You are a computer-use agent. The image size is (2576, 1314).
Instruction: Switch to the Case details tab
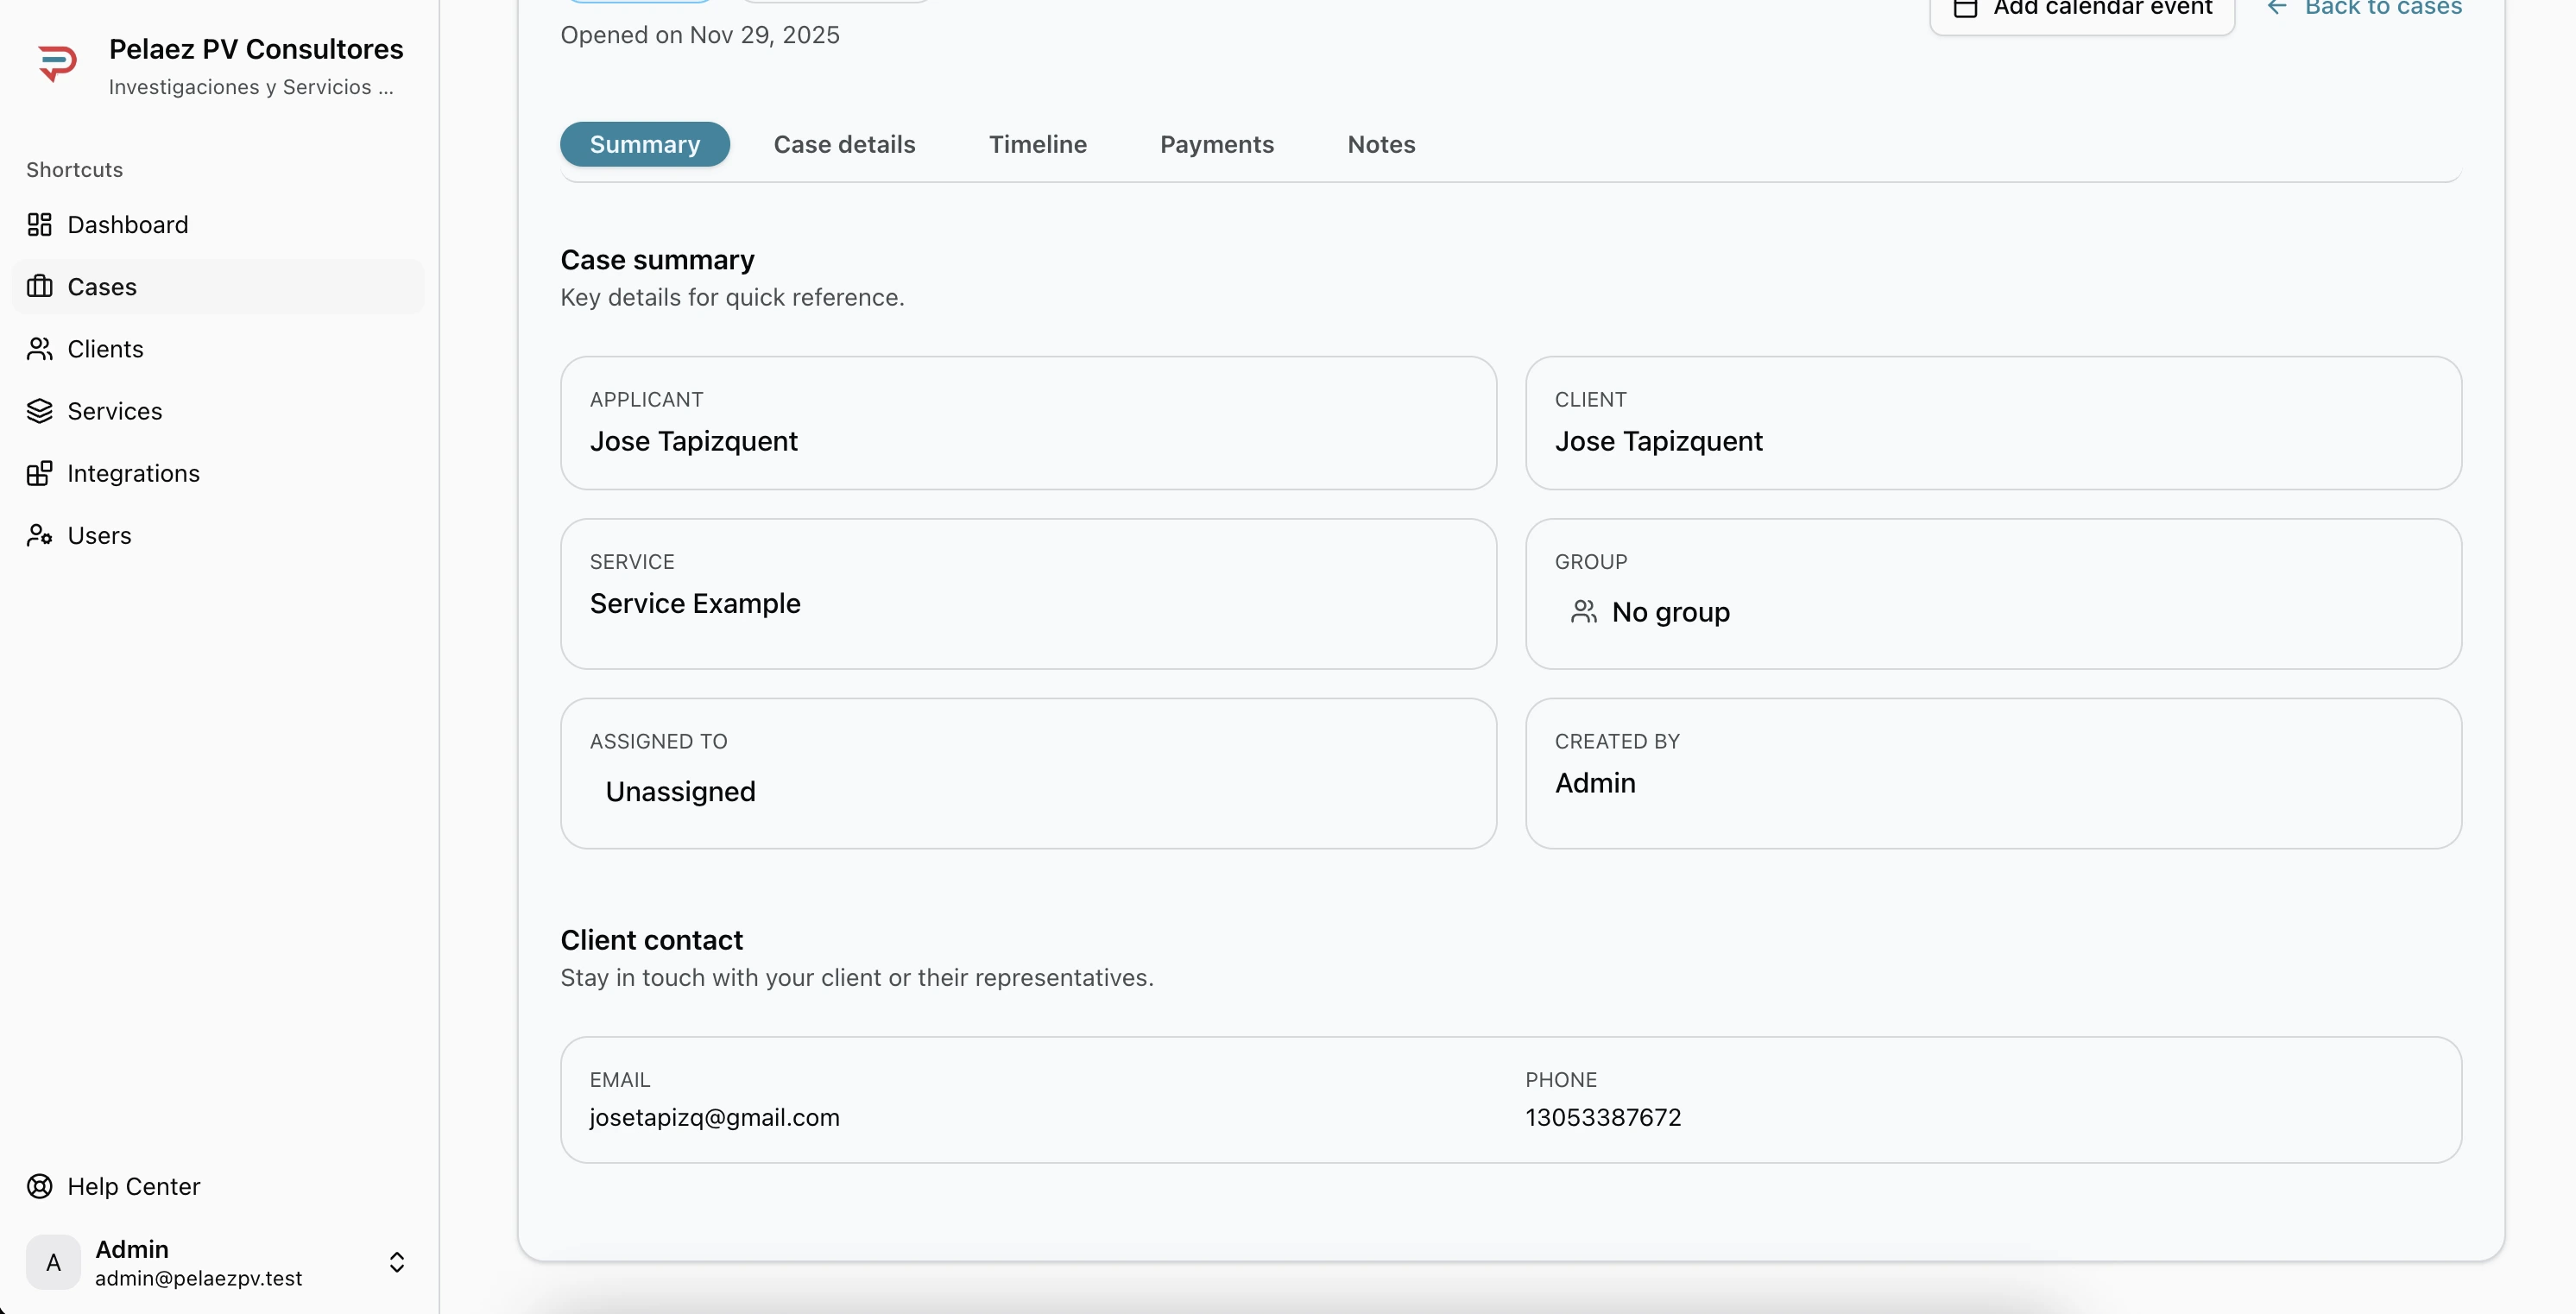[844, 144]
